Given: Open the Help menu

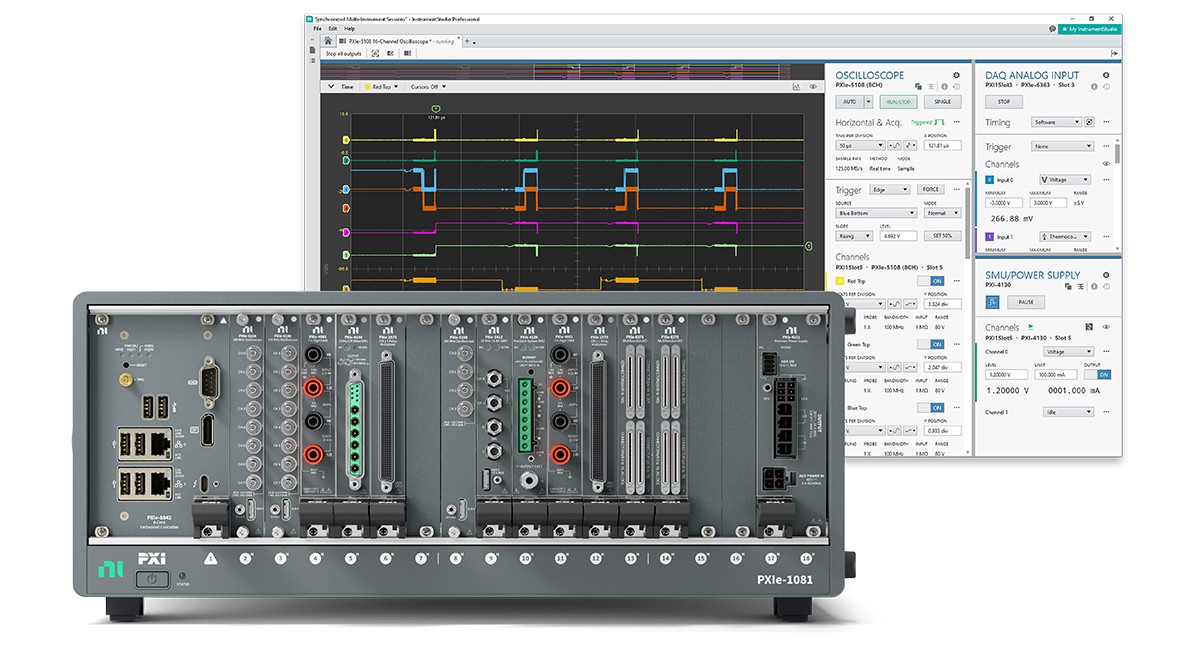Looking at the screenshot, I should [x=350, y=29].
